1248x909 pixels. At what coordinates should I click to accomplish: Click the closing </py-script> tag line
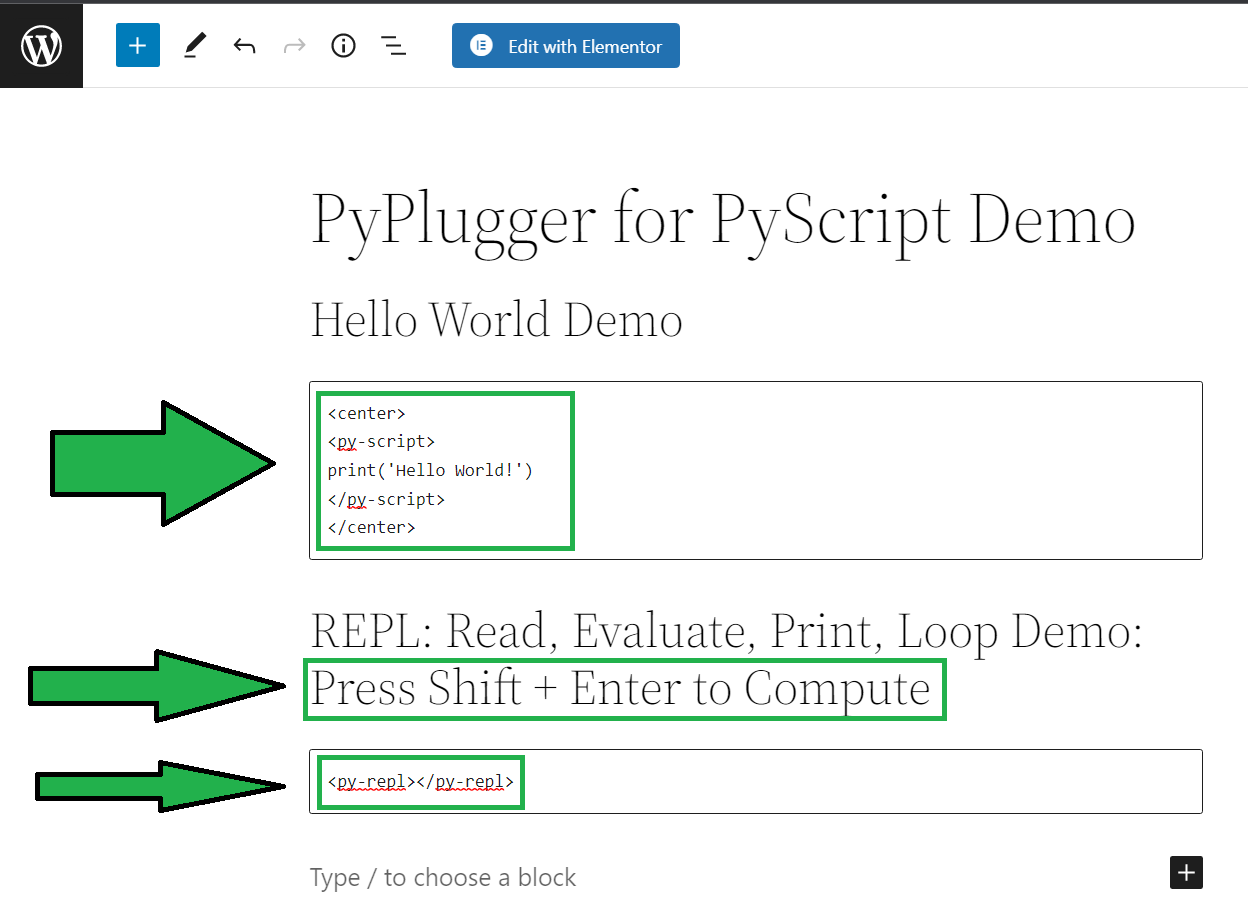coord(386,498)
